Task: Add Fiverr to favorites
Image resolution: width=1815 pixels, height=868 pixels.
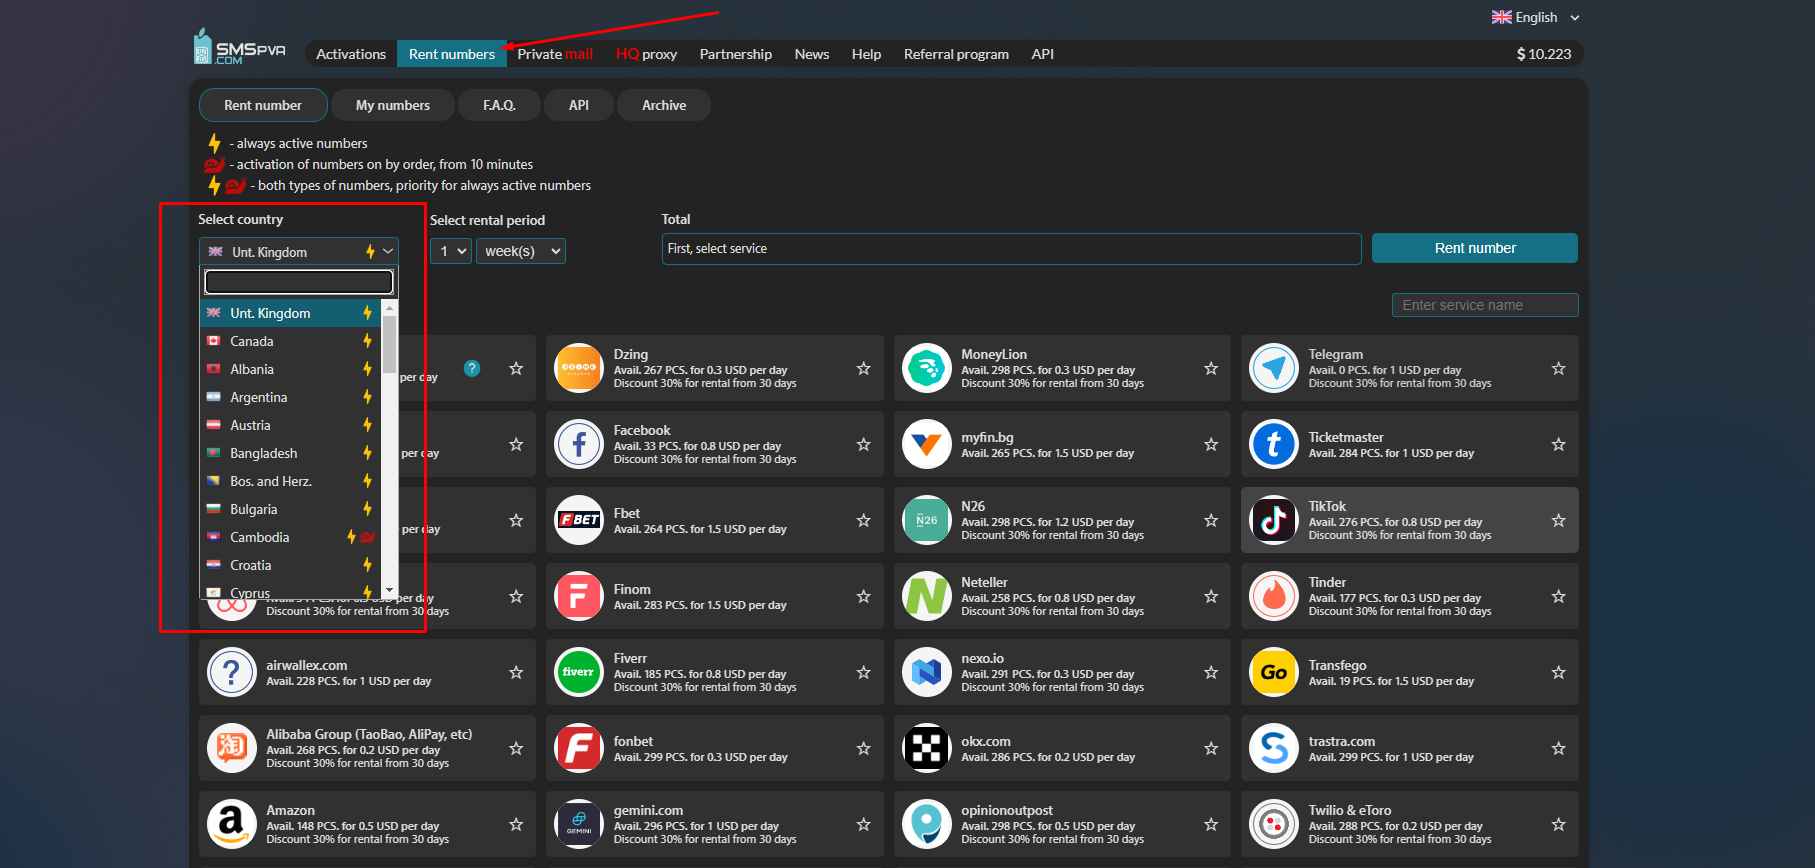Action: click(x=864, y=672)
